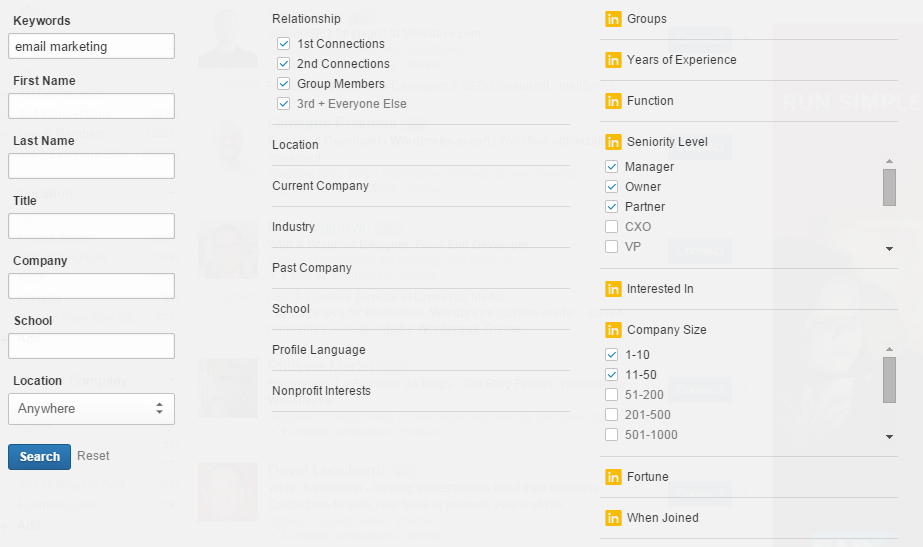Click the premium icon next to Company Size
The height and width of the screenshot is (547, 923).
(613, 330)
